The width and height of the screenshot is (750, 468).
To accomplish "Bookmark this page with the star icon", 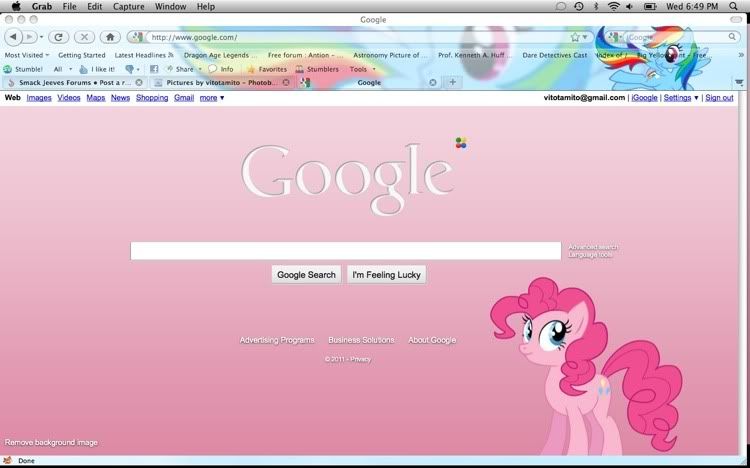I will pos(575,37).
